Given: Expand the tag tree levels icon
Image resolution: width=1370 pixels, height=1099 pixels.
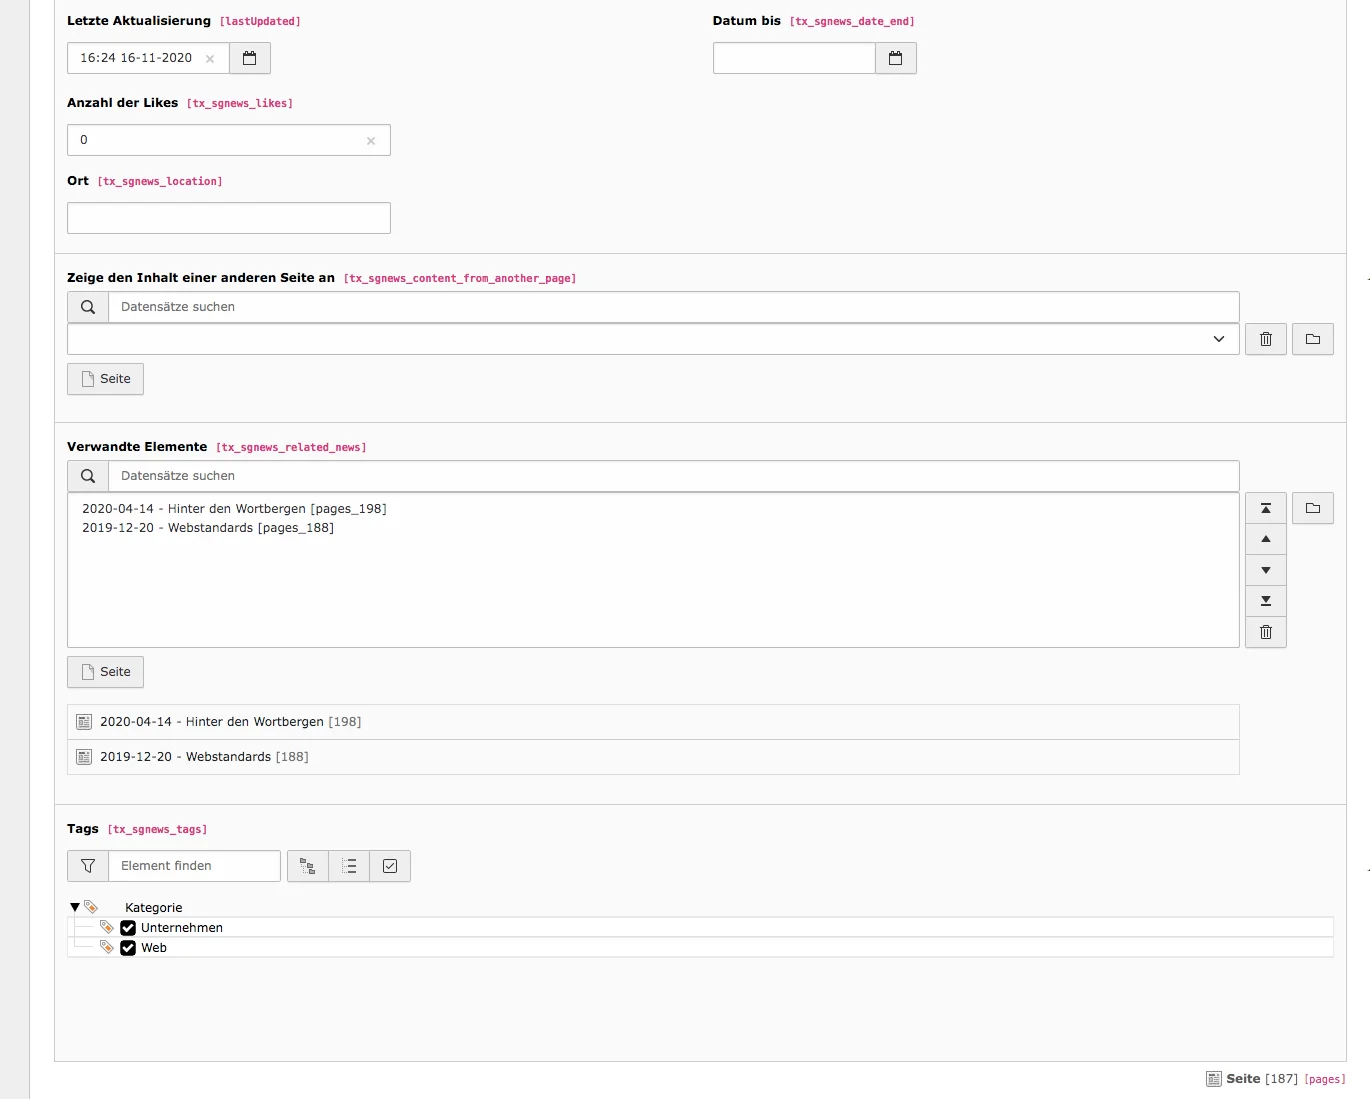Looking at the screenshot, I should coord(307,866).
